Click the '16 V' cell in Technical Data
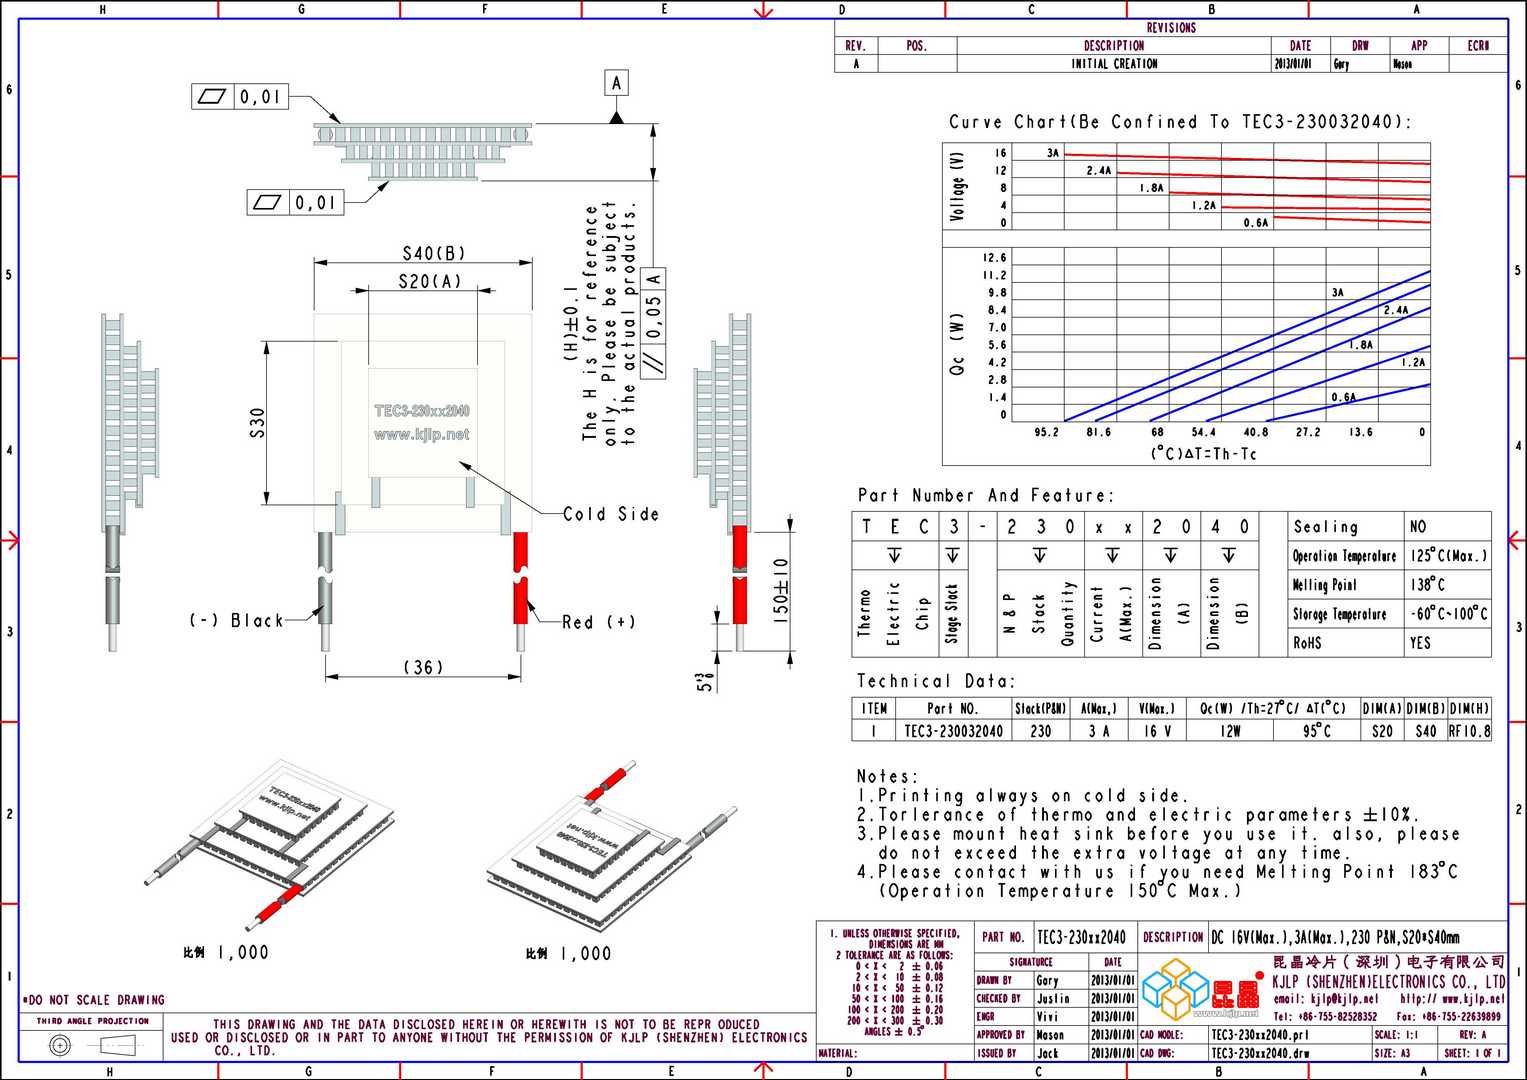The width and height of the screenshot is (1527, 1080). click(1157, 731)
